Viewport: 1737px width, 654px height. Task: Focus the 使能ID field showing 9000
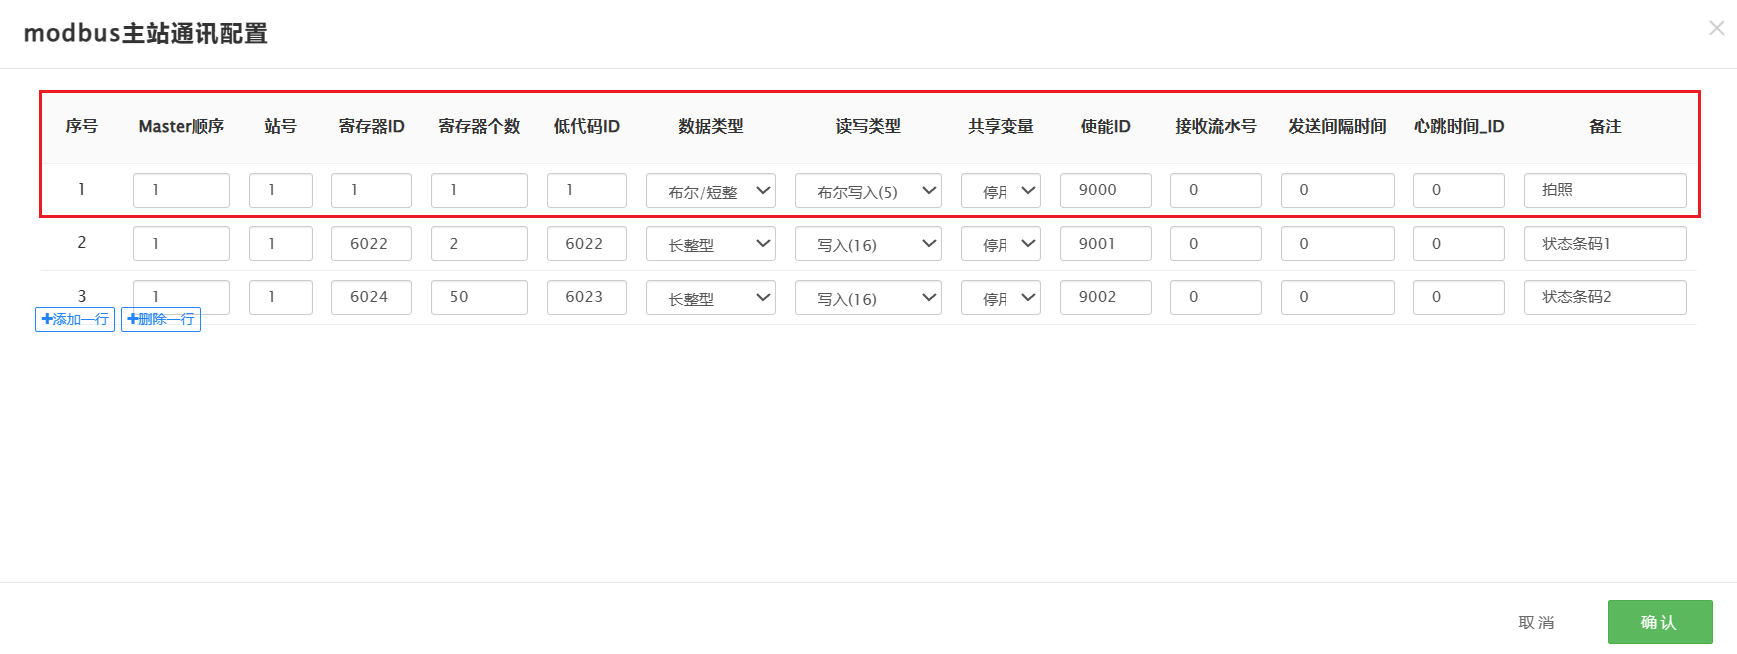(x=1105, y=190)
